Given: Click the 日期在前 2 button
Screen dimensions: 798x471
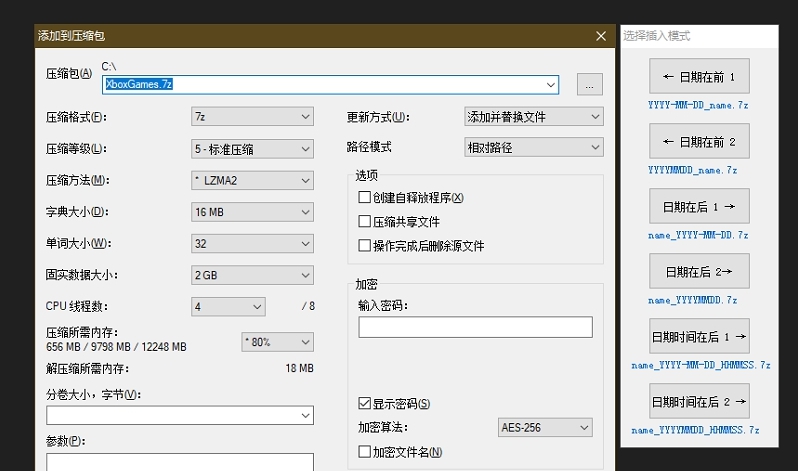Looking at the screenshot, I should 699,141.
